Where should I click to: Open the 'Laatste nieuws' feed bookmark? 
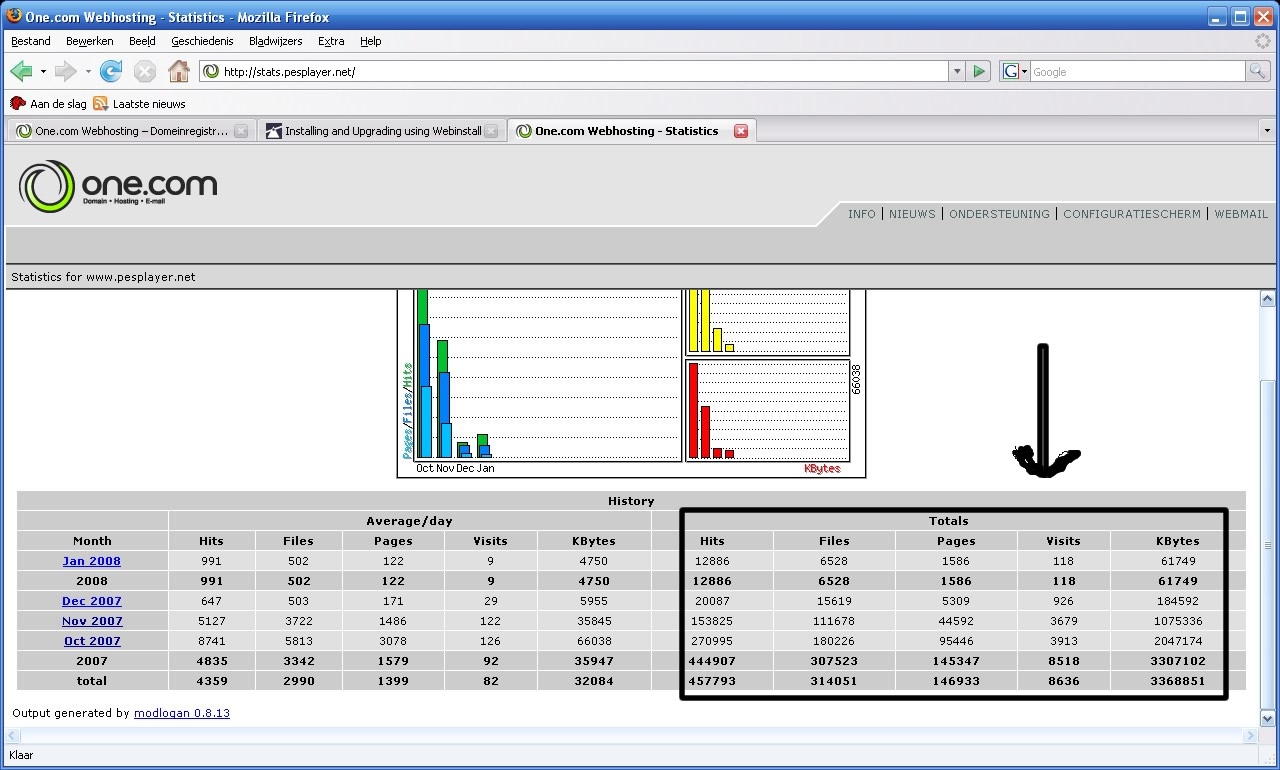(x=139, y=103)
